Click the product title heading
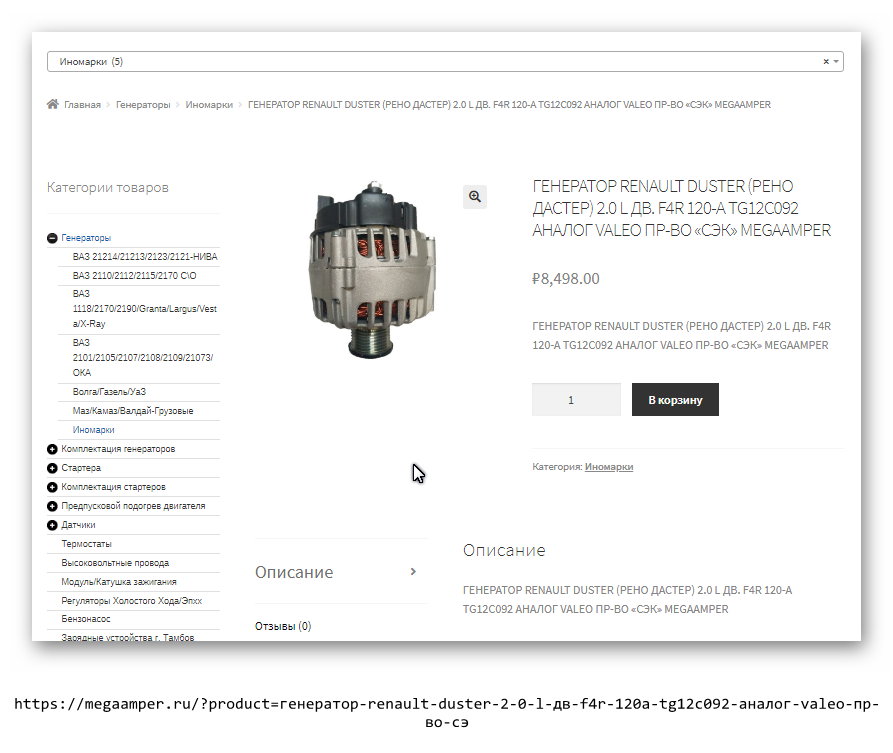Image resolution: width=893 pixels, height=753 pixels. point(682,208)
